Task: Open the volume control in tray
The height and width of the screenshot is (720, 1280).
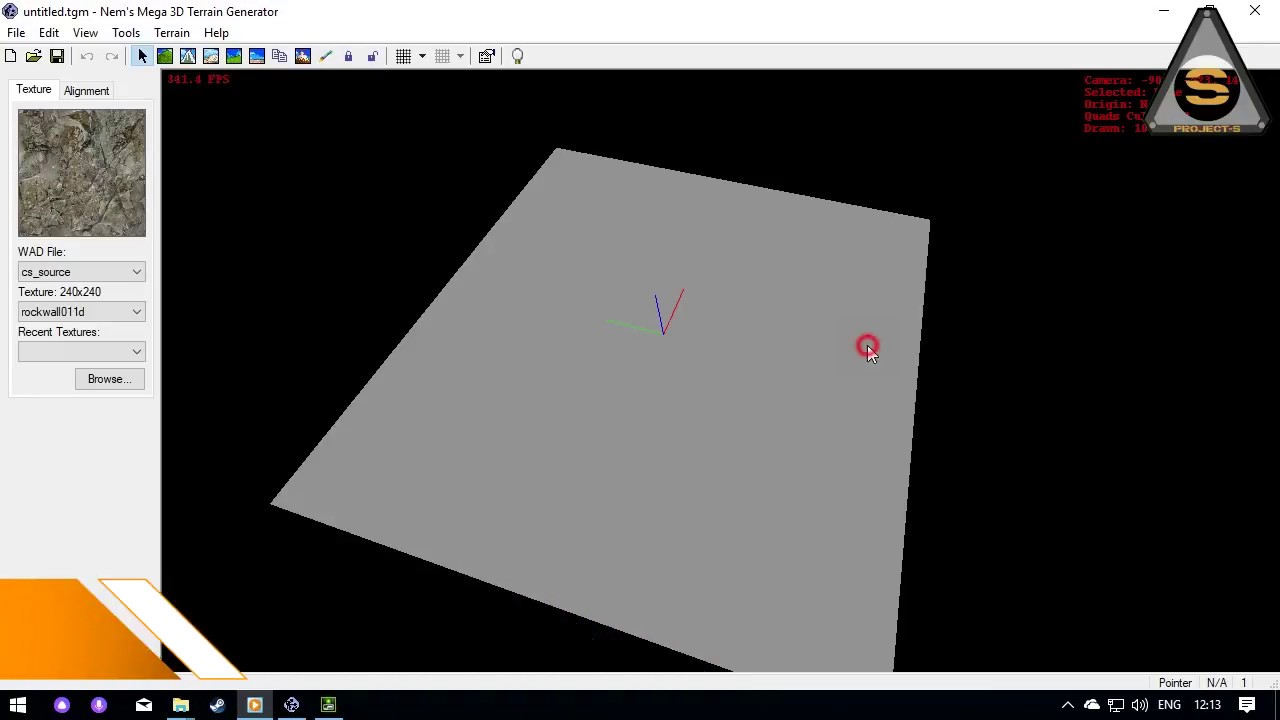Action: [x=1140, y=705]
